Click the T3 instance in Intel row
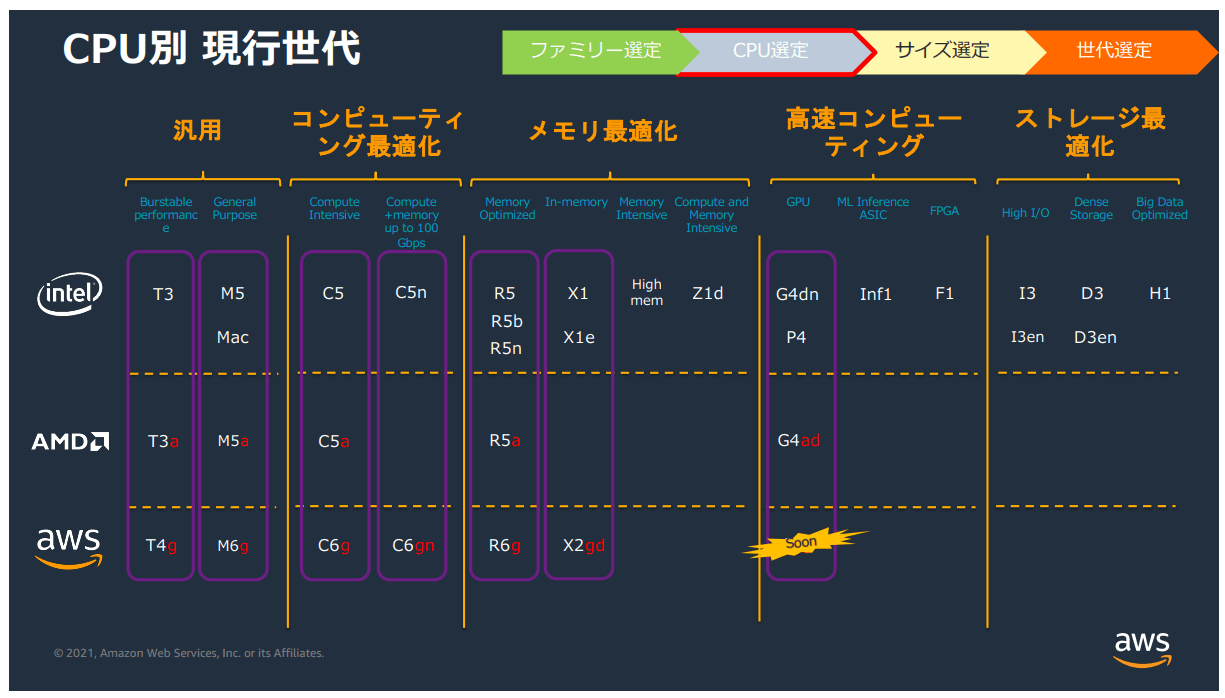The width and height of the screenshot is (1225, 698). pos(163,293)
